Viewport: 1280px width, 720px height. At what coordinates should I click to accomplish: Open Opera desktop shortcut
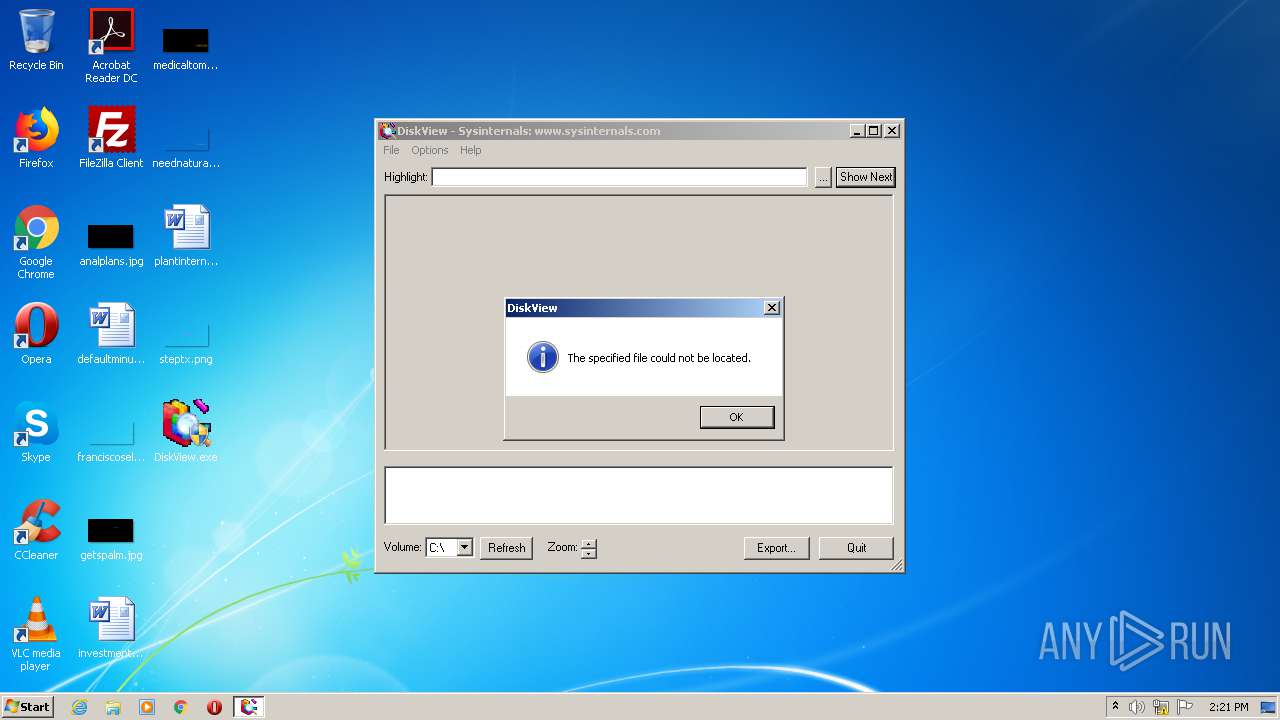(x=36, y=334)
